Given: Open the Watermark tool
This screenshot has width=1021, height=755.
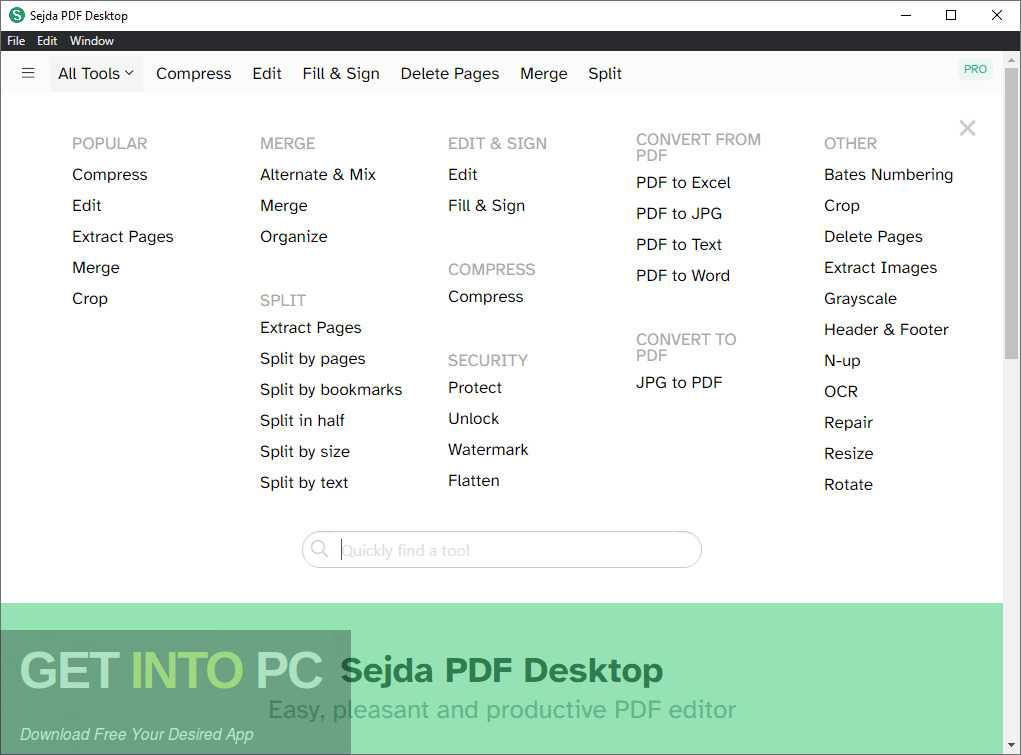Looking at the screenshot, I should click(x=488, y=449).
